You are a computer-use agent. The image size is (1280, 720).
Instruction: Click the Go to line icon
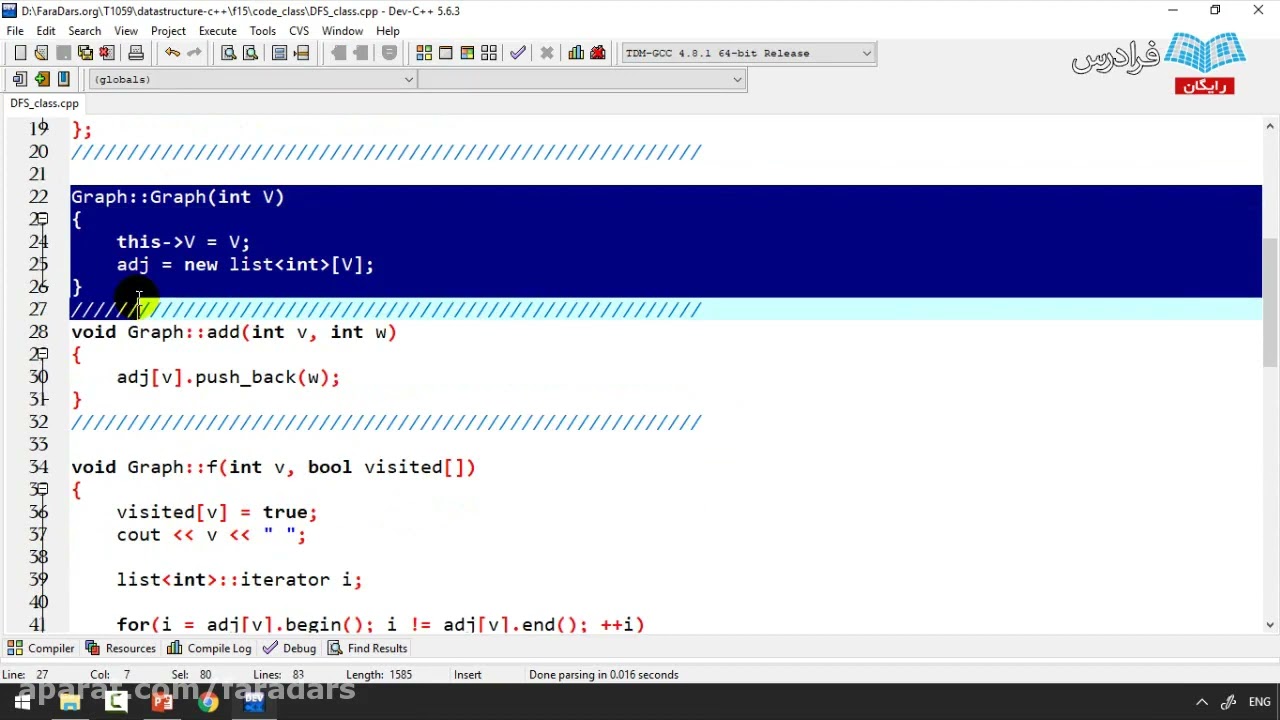coord(301,53)
